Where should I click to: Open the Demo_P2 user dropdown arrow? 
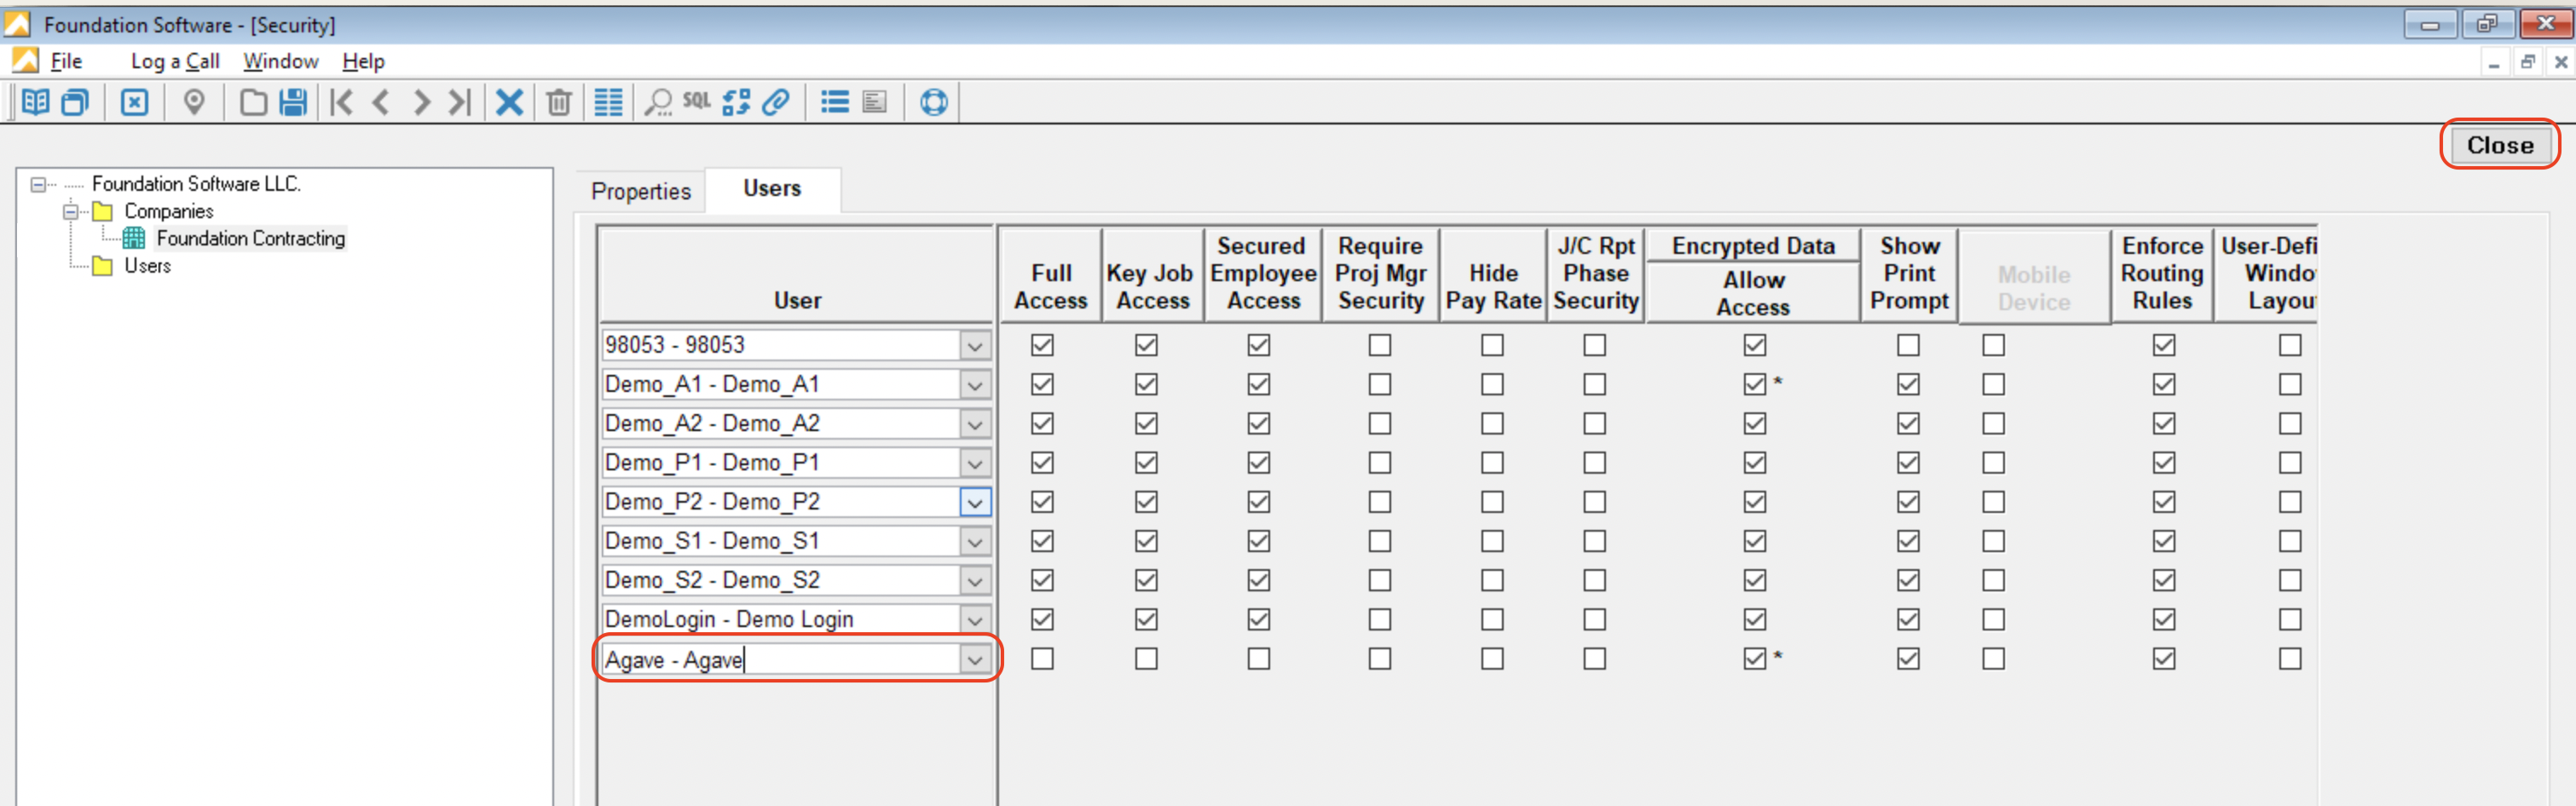coord(974,503)
